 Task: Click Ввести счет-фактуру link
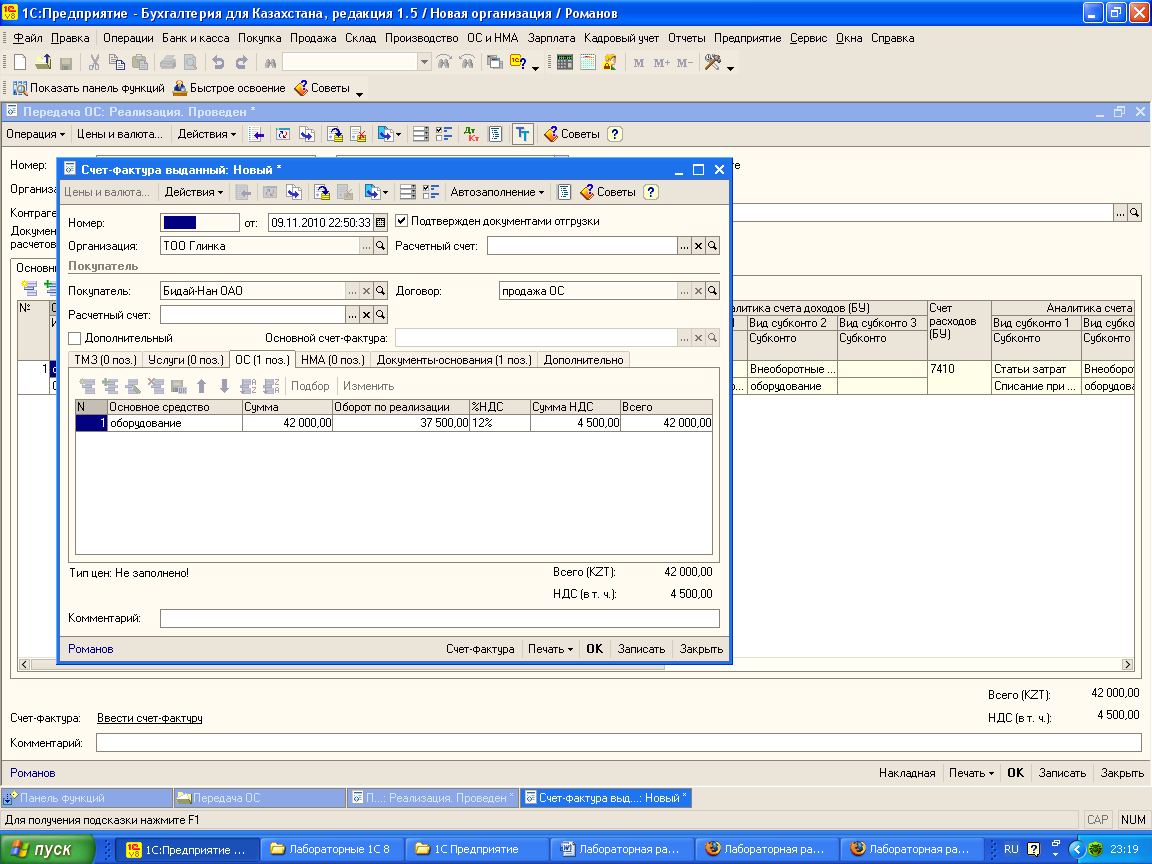150,718
